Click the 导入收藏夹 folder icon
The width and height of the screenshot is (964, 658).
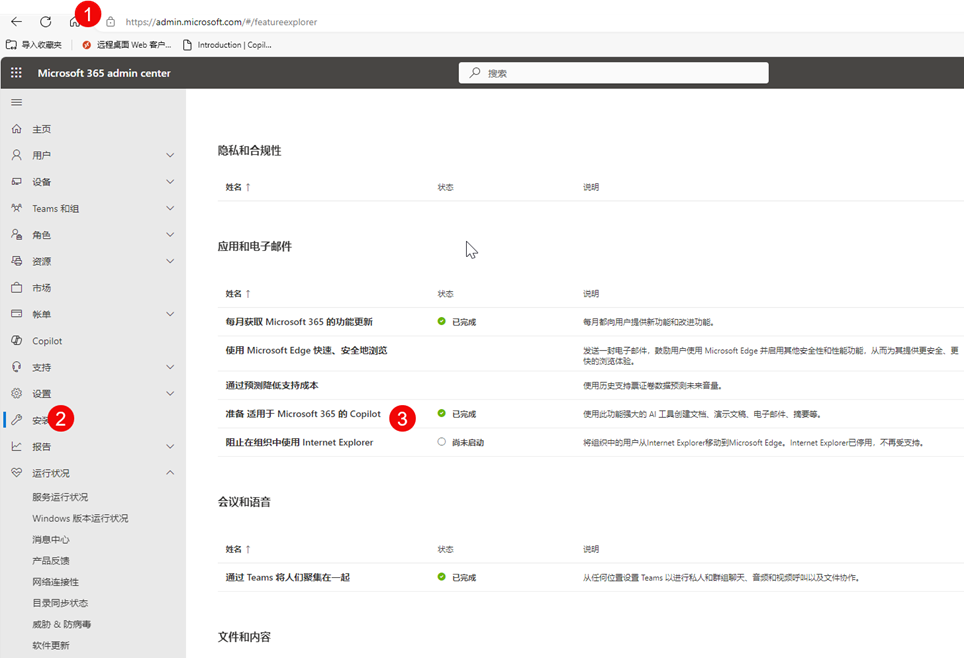coord(11,44)
